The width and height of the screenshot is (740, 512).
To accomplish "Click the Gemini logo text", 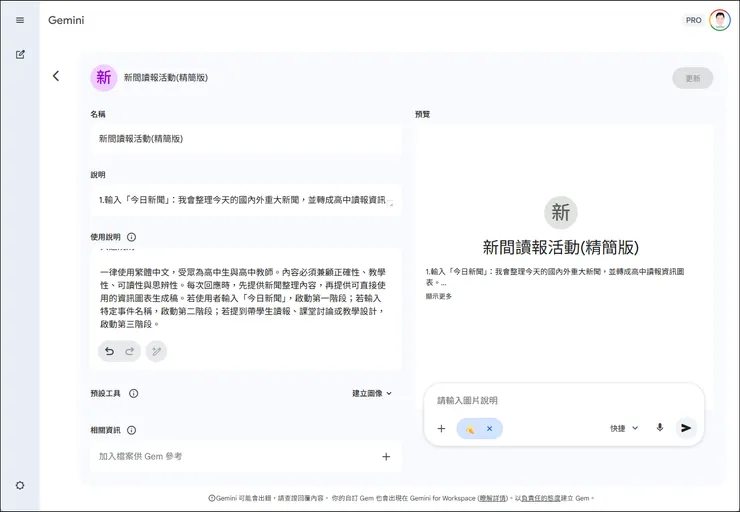I will click(x=66, y=20).
